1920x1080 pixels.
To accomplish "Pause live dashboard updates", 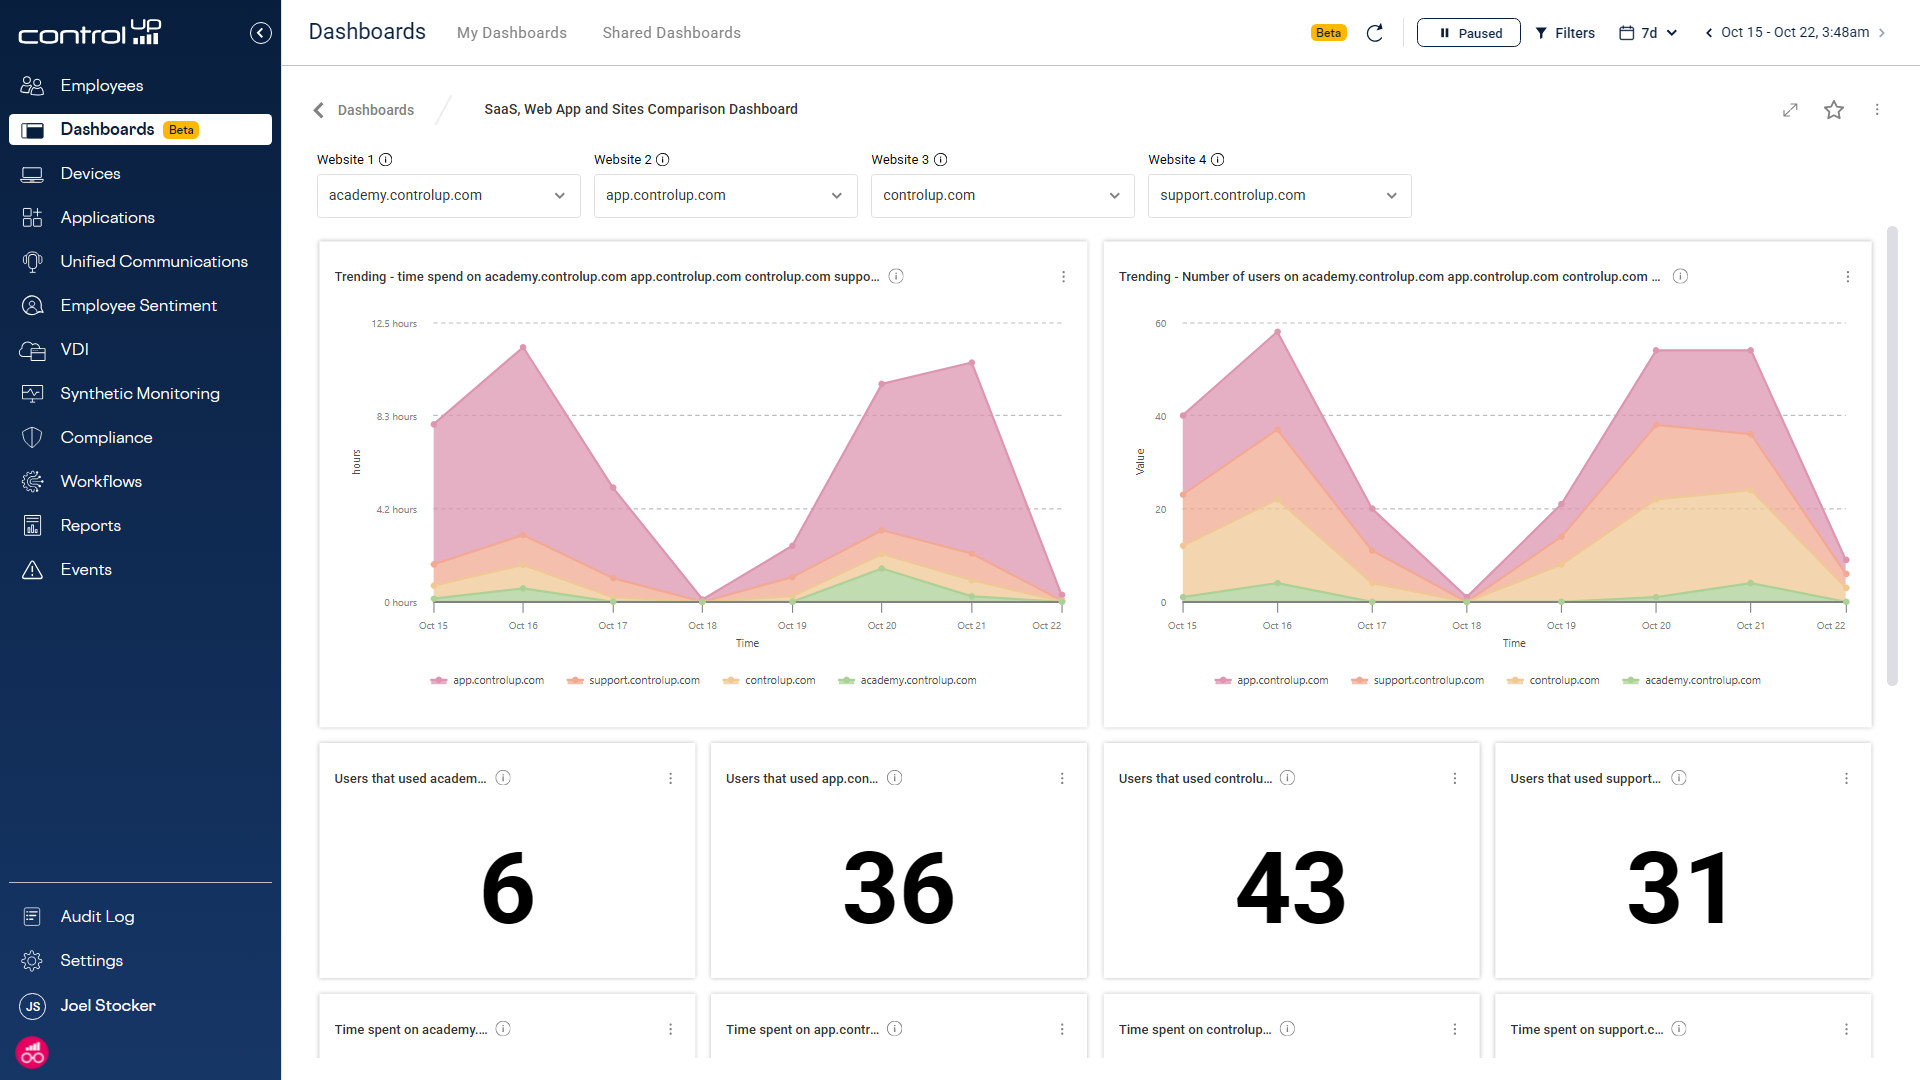I will click(x=1468, y=32).
